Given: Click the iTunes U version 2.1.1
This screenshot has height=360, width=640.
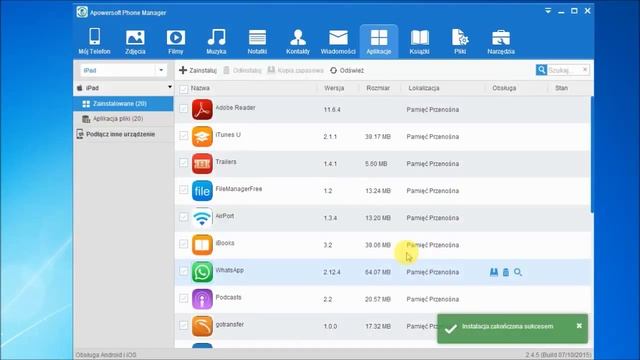Looking at the screenshot, I should (x=330, y=137).
